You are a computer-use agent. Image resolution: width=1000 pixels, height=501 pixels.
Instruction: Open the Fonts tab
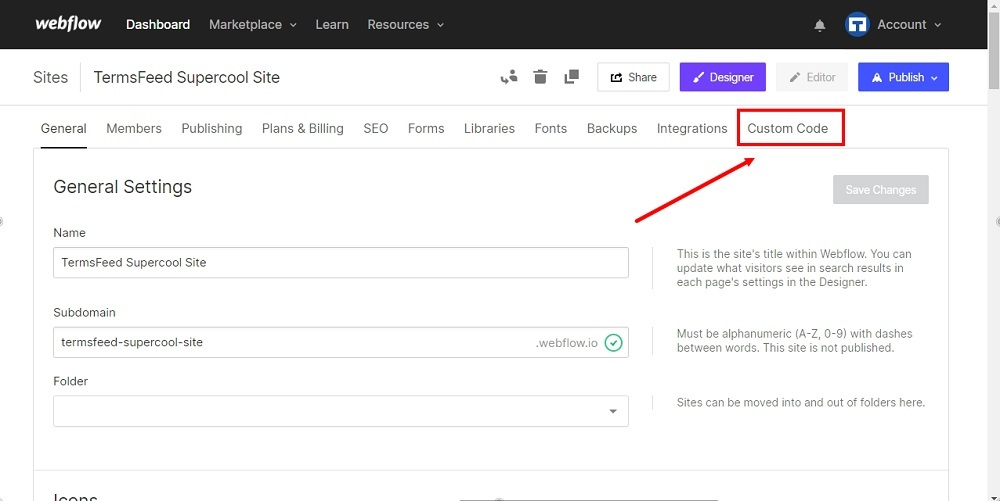click(x=550, y=128)
